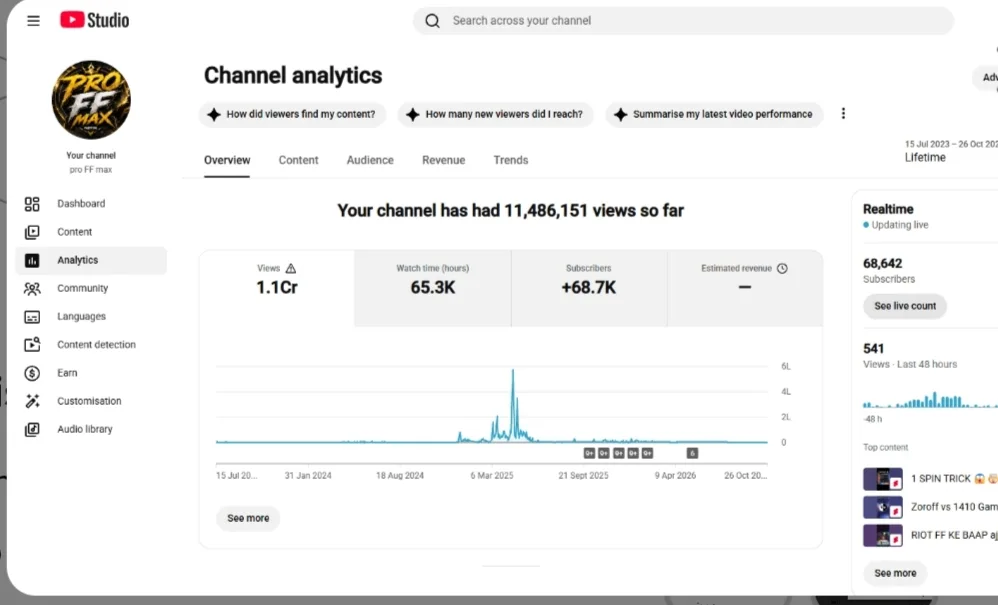
Task: Click the Estimated revenue clock icon
Action: pos(782,268)
